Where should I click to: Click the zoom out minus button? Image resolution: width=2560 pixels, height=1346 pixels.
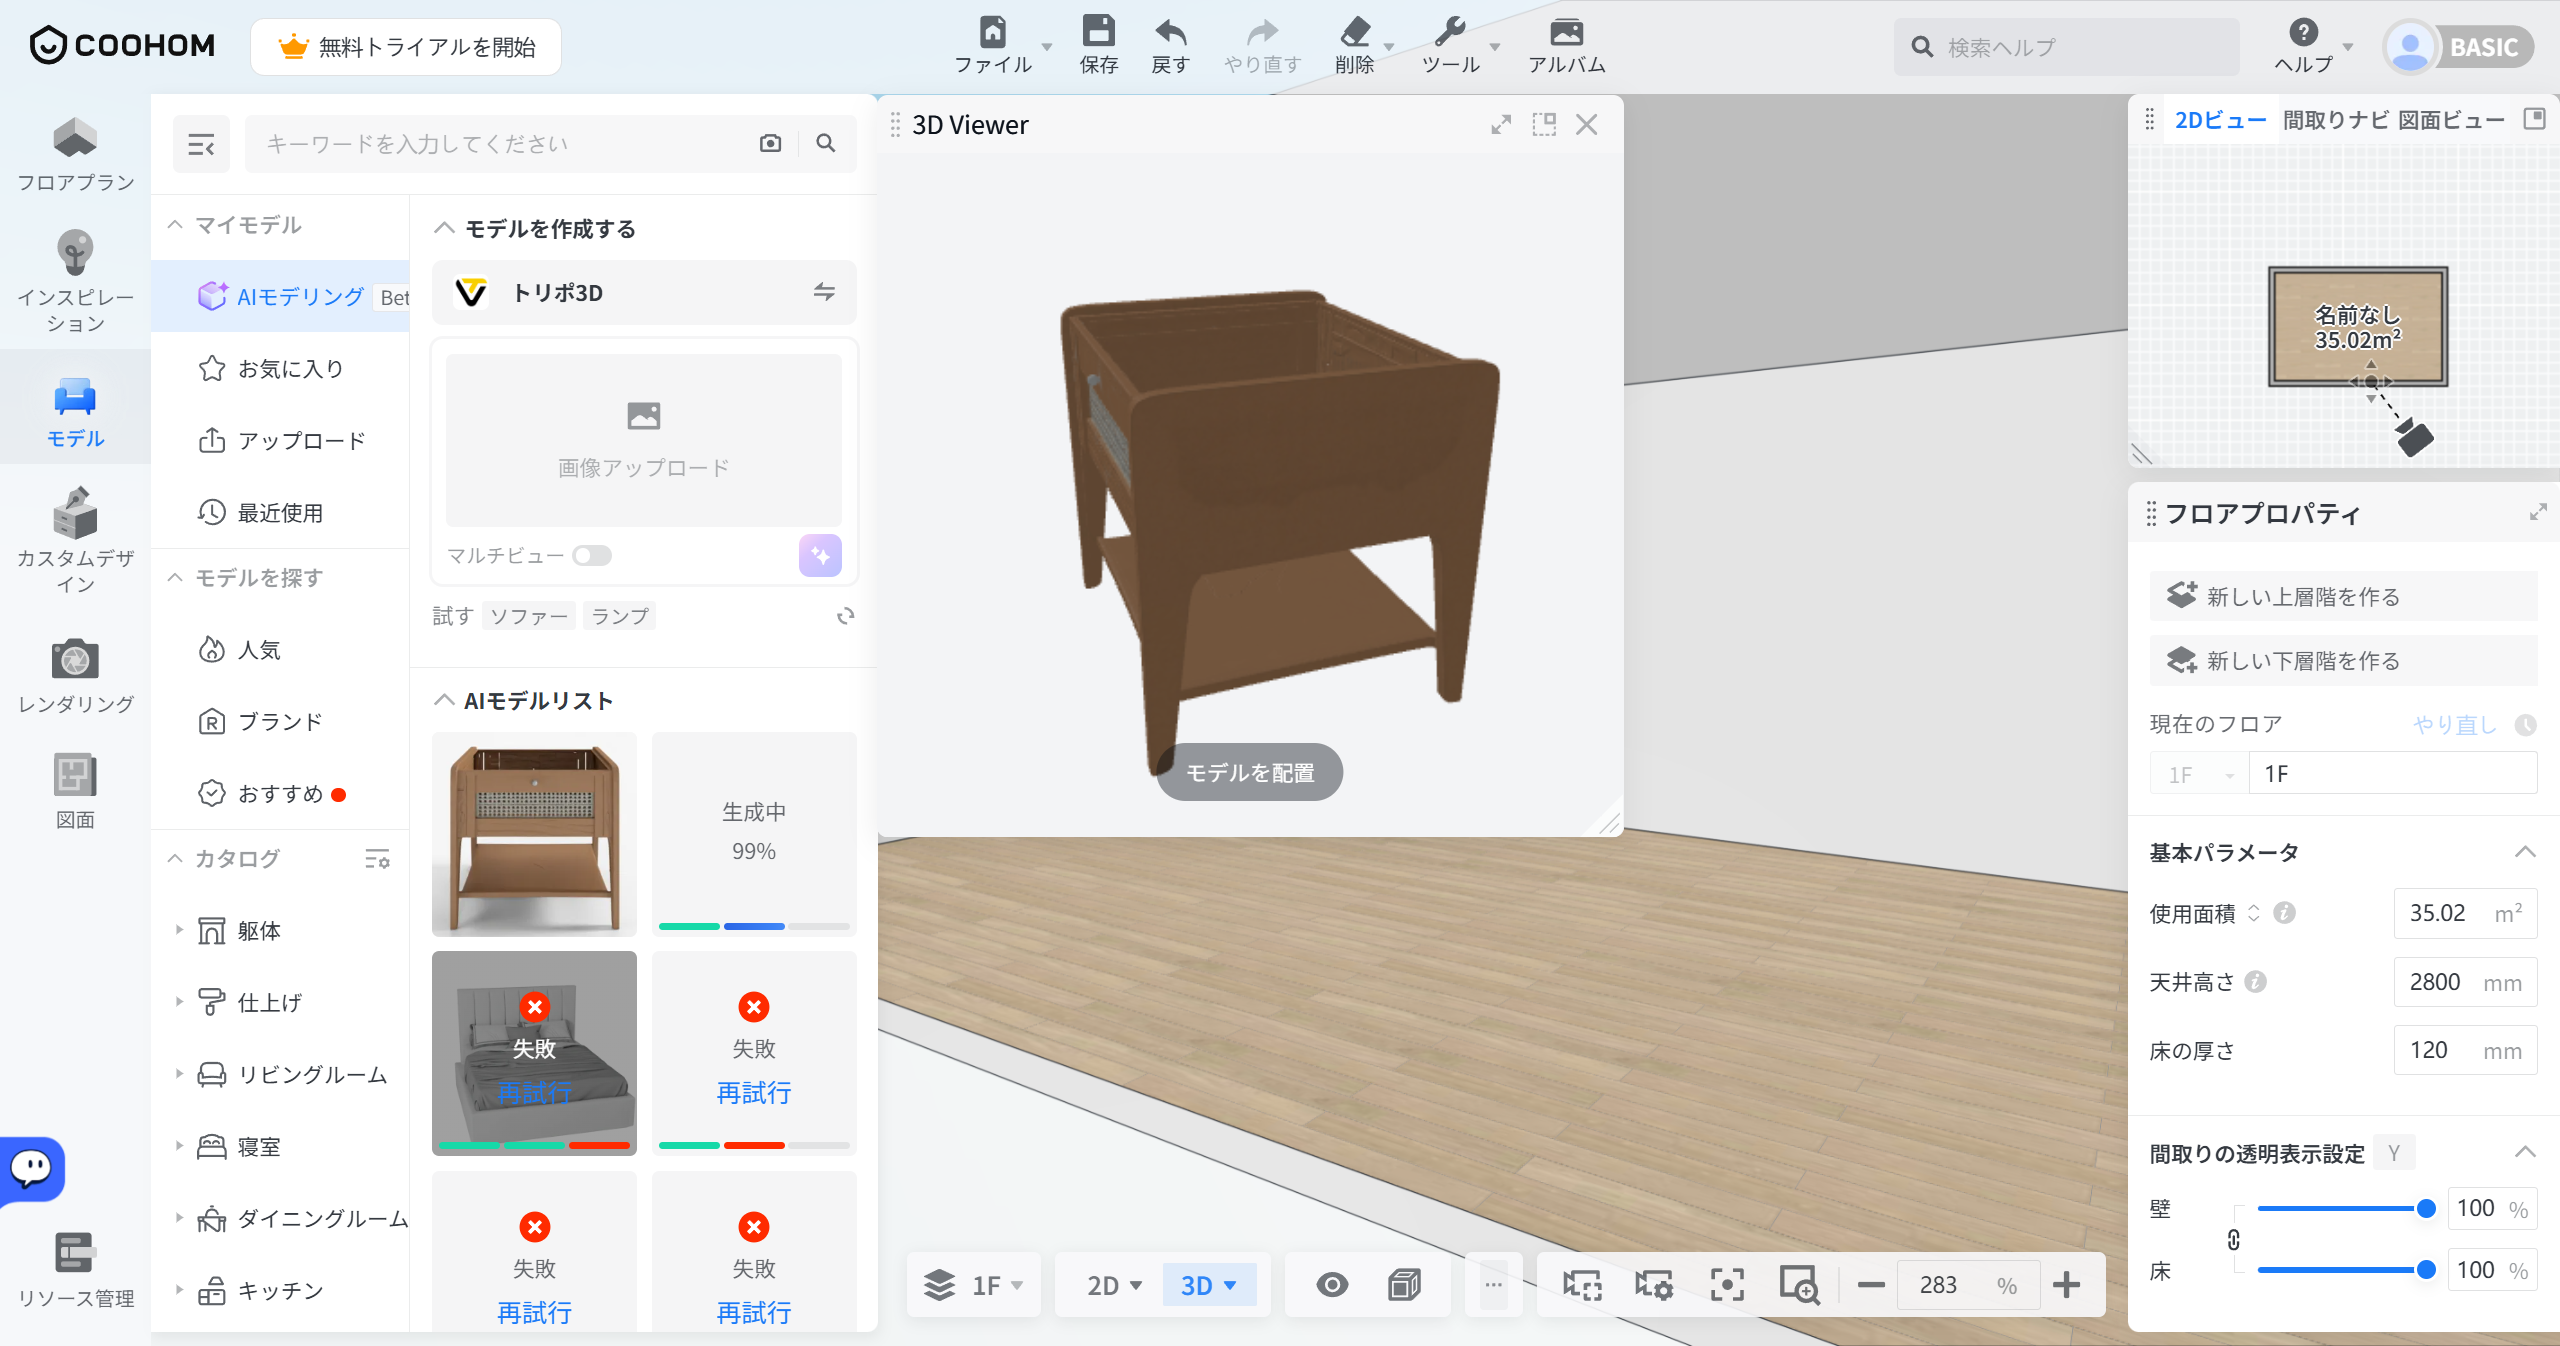point(1871,1285)
